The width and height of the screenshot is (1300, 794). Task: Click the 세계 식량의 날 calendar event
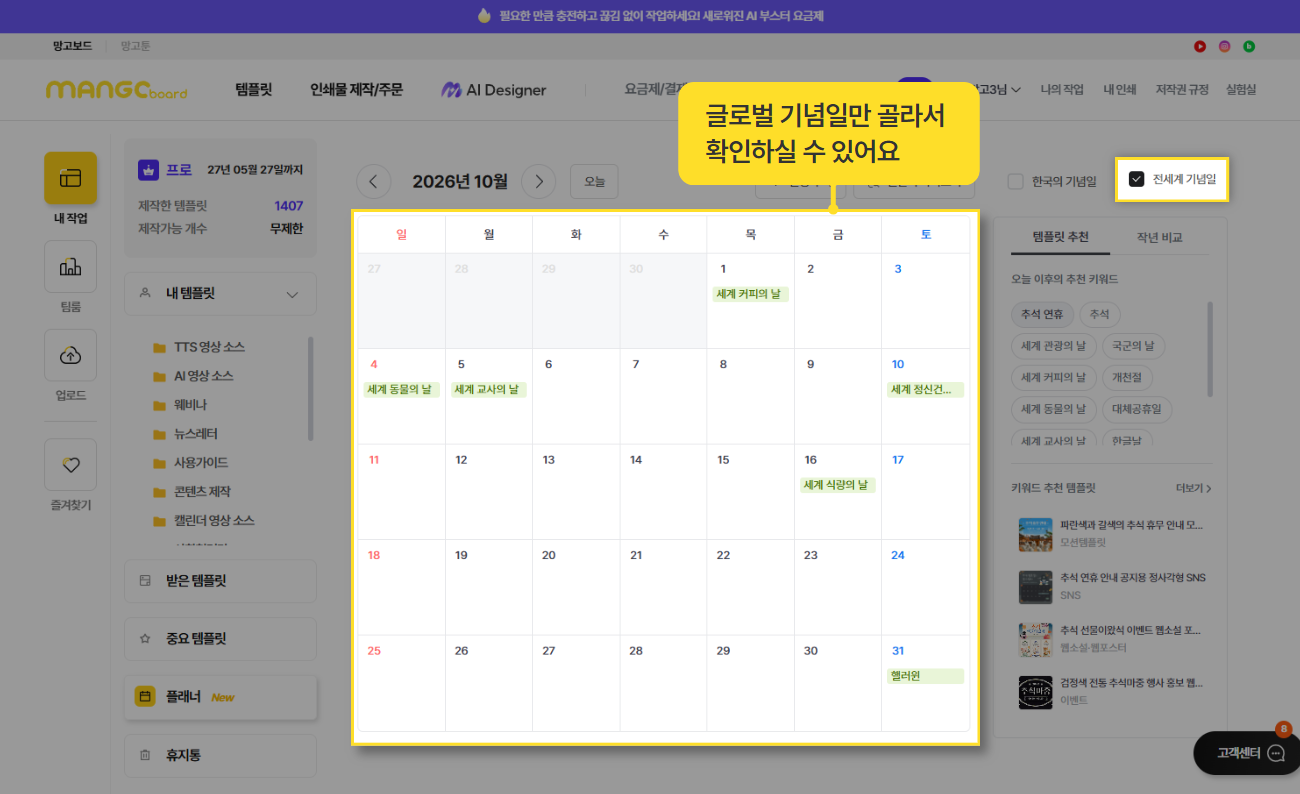click(x=837, y=485)
